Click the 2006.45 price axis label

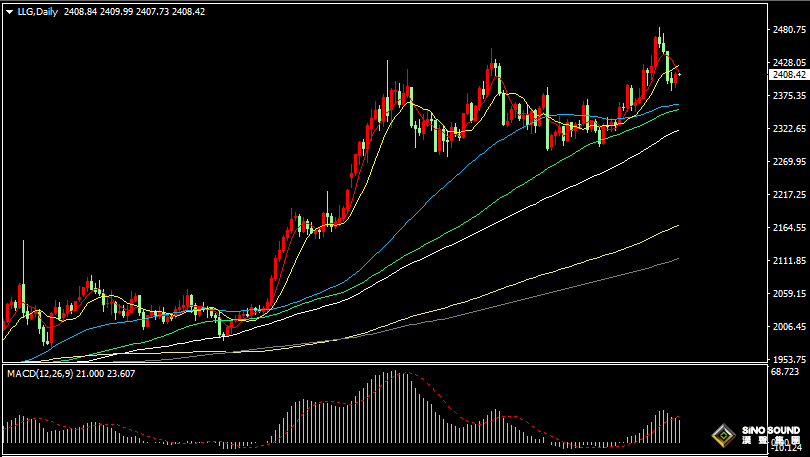[789, 327]
